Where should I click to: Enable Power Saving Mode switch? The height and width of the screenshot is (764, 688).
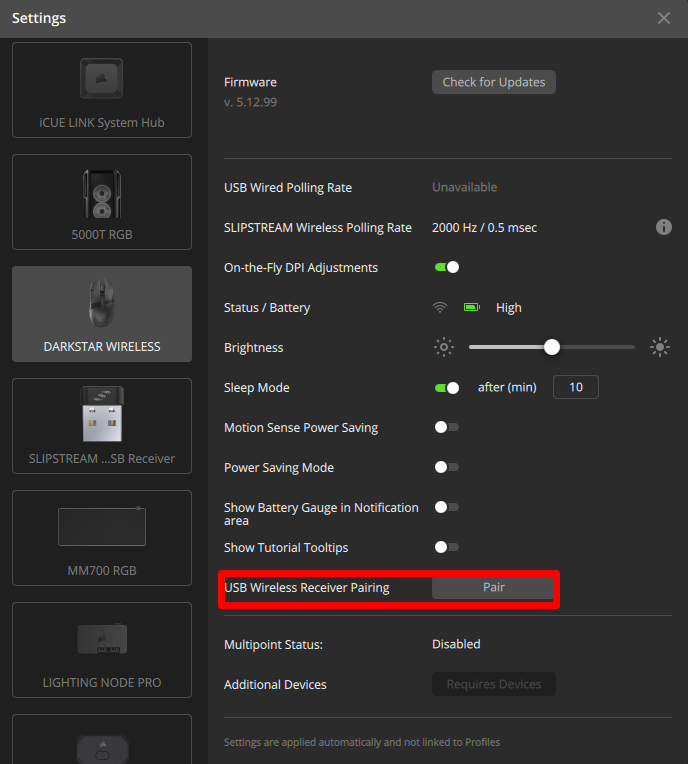pyautogui.click(x=447, y=467)
